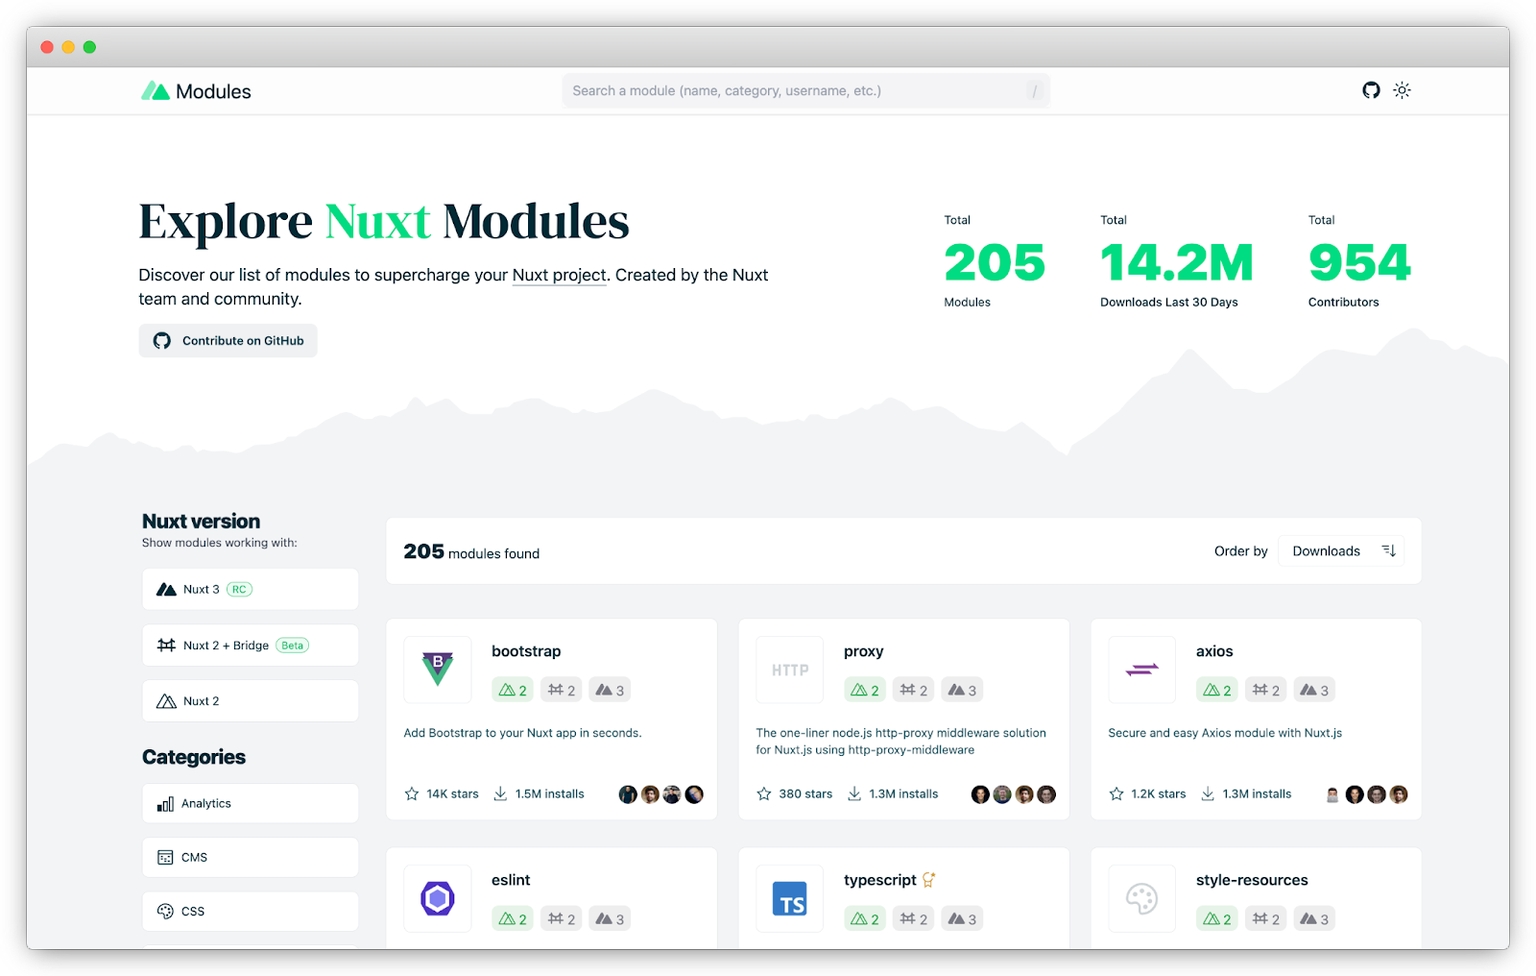This screenshot has height=976, width=1536.
Task: Follow the Nuxt project link
Action: [559, 275]
